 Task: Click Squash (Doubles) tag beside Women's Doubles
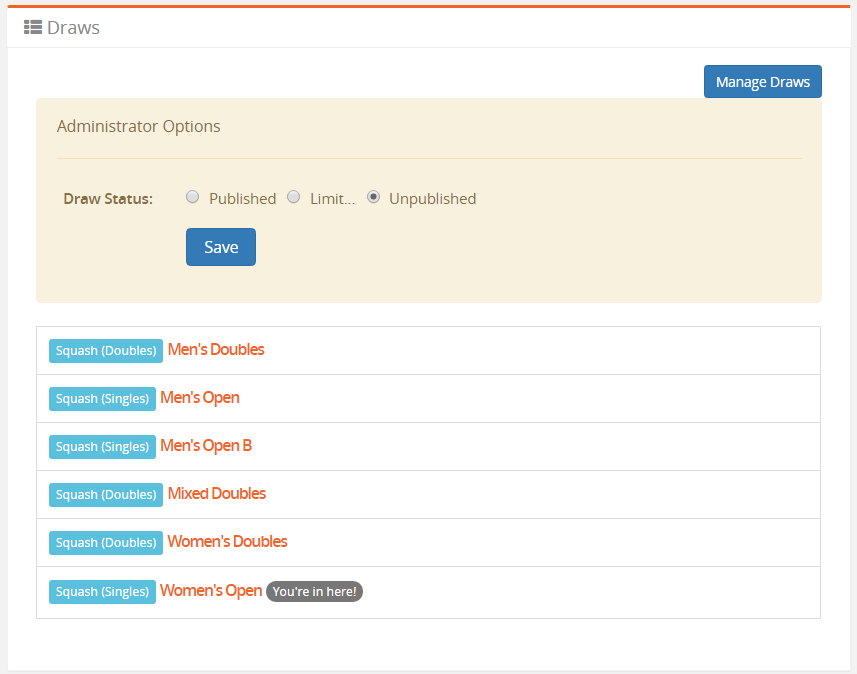pos(106,543)
